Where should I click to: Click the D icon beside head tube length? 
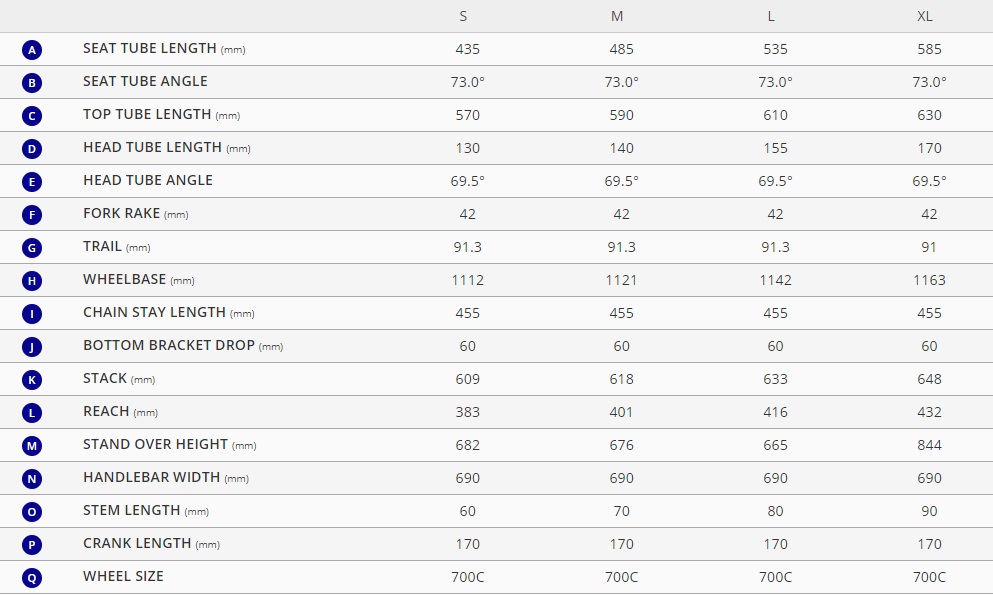coord(32,149)
